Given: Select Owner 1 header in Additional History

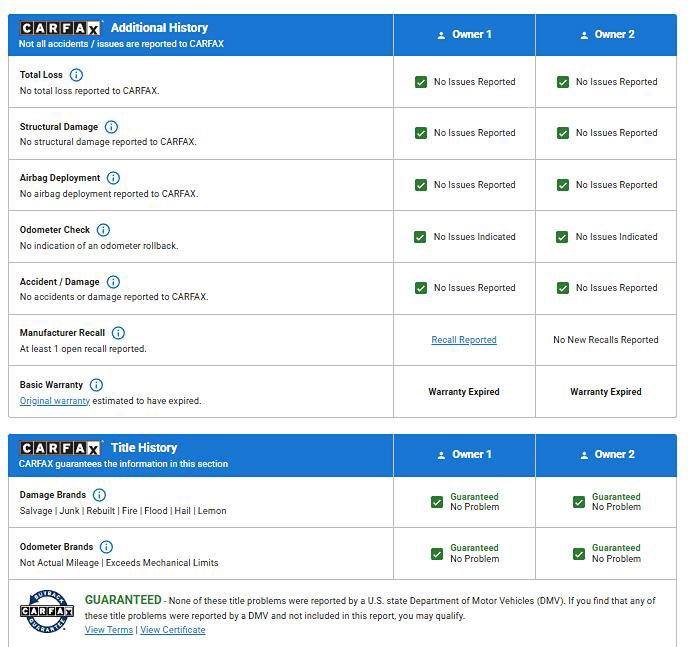Looking at the screenshot, I should [x=465, y=35].
